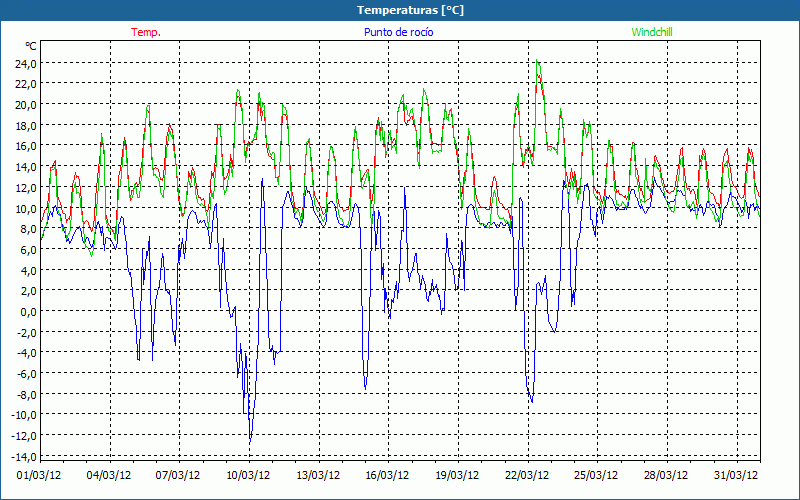Image resolution: width=800 pixels, height=500 pixels.
Task: Click the '-6,0' y-axis value
Action: [27, 374]
